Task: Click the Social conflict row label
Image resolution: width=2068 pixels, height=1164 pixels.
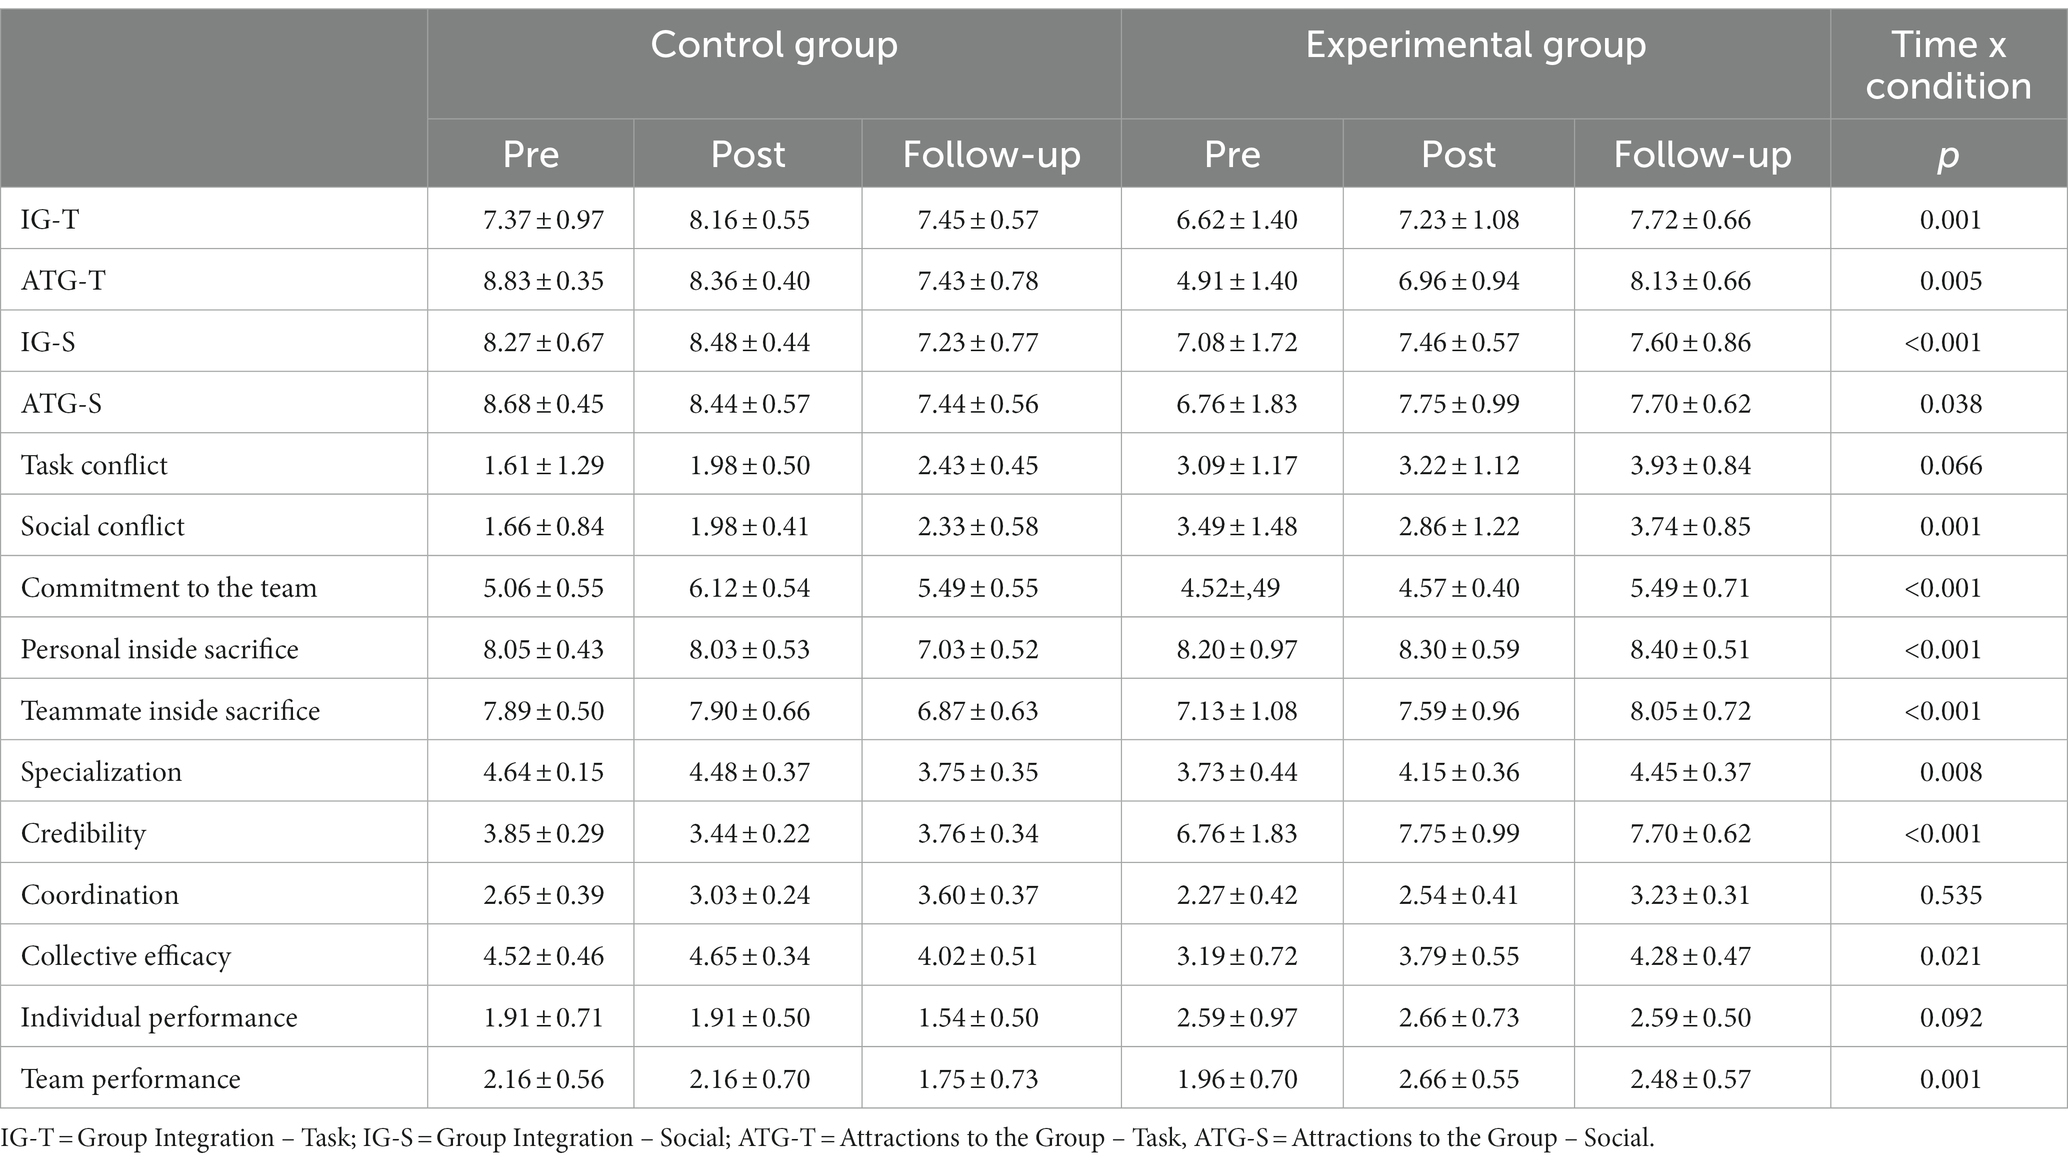Action: tap(103, 526)
